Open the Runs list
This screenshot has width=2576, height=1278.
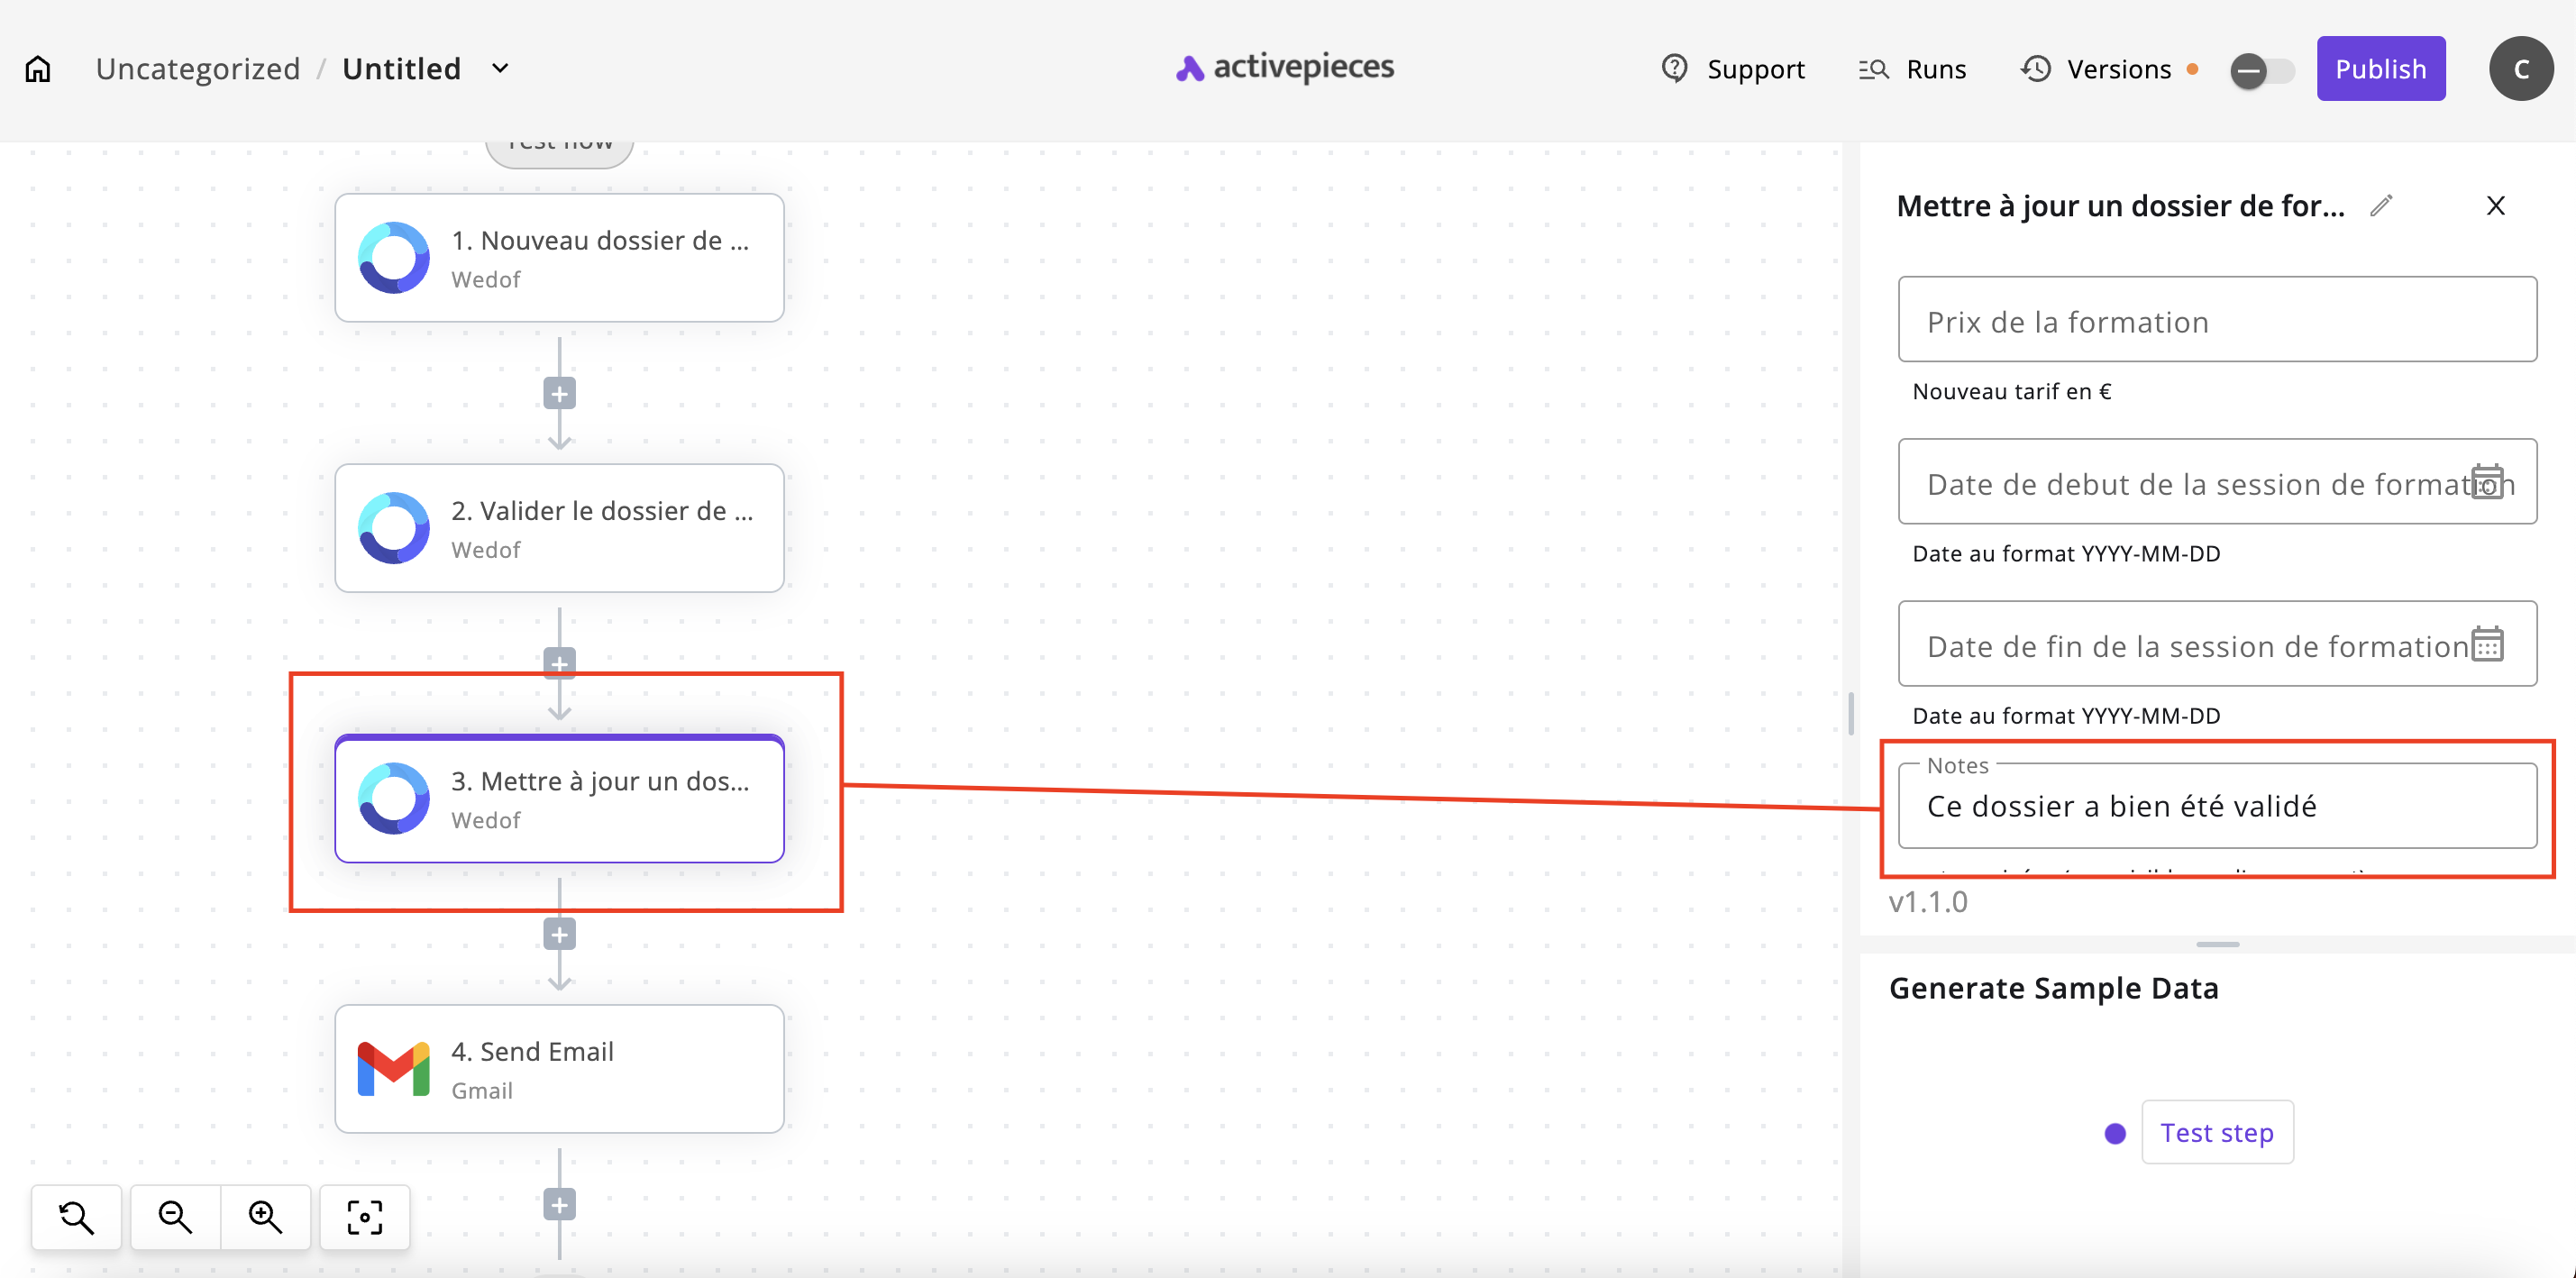click(x=1912, y=69)
